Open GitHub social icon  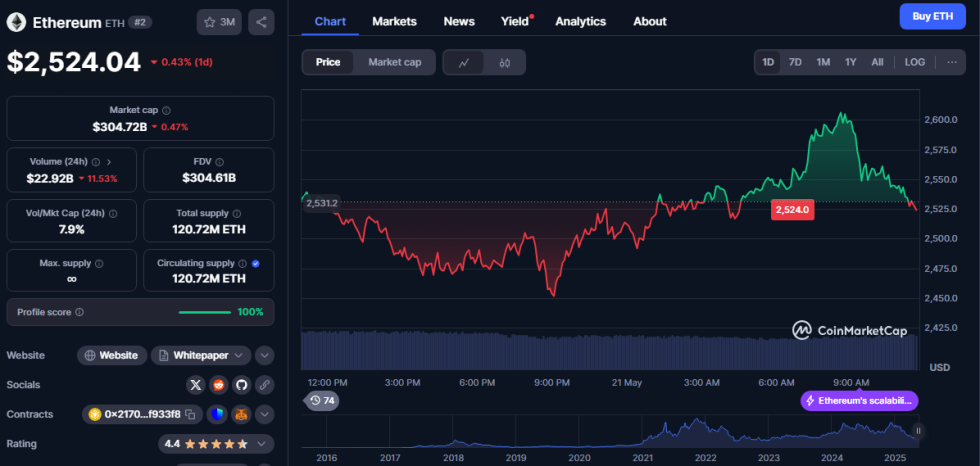pos(241,385)
